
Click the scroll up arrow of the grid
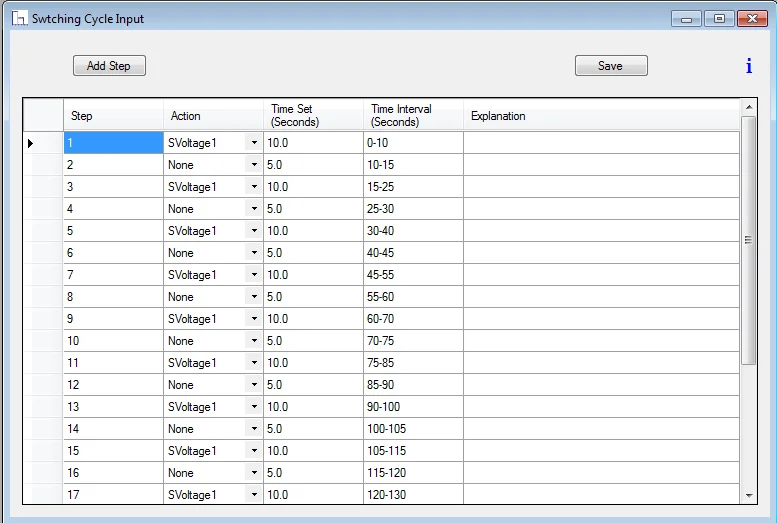click(x=749, y=106)
